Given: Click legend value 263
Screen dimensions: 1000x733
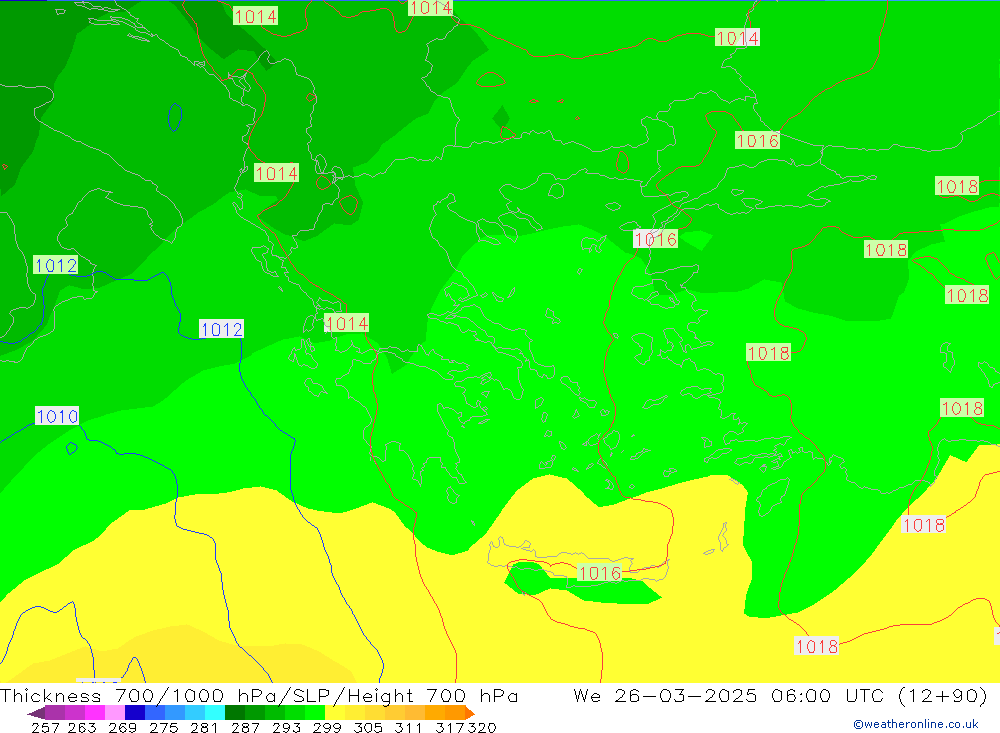Looking at the screenshot, I should [x=82, y=727].
